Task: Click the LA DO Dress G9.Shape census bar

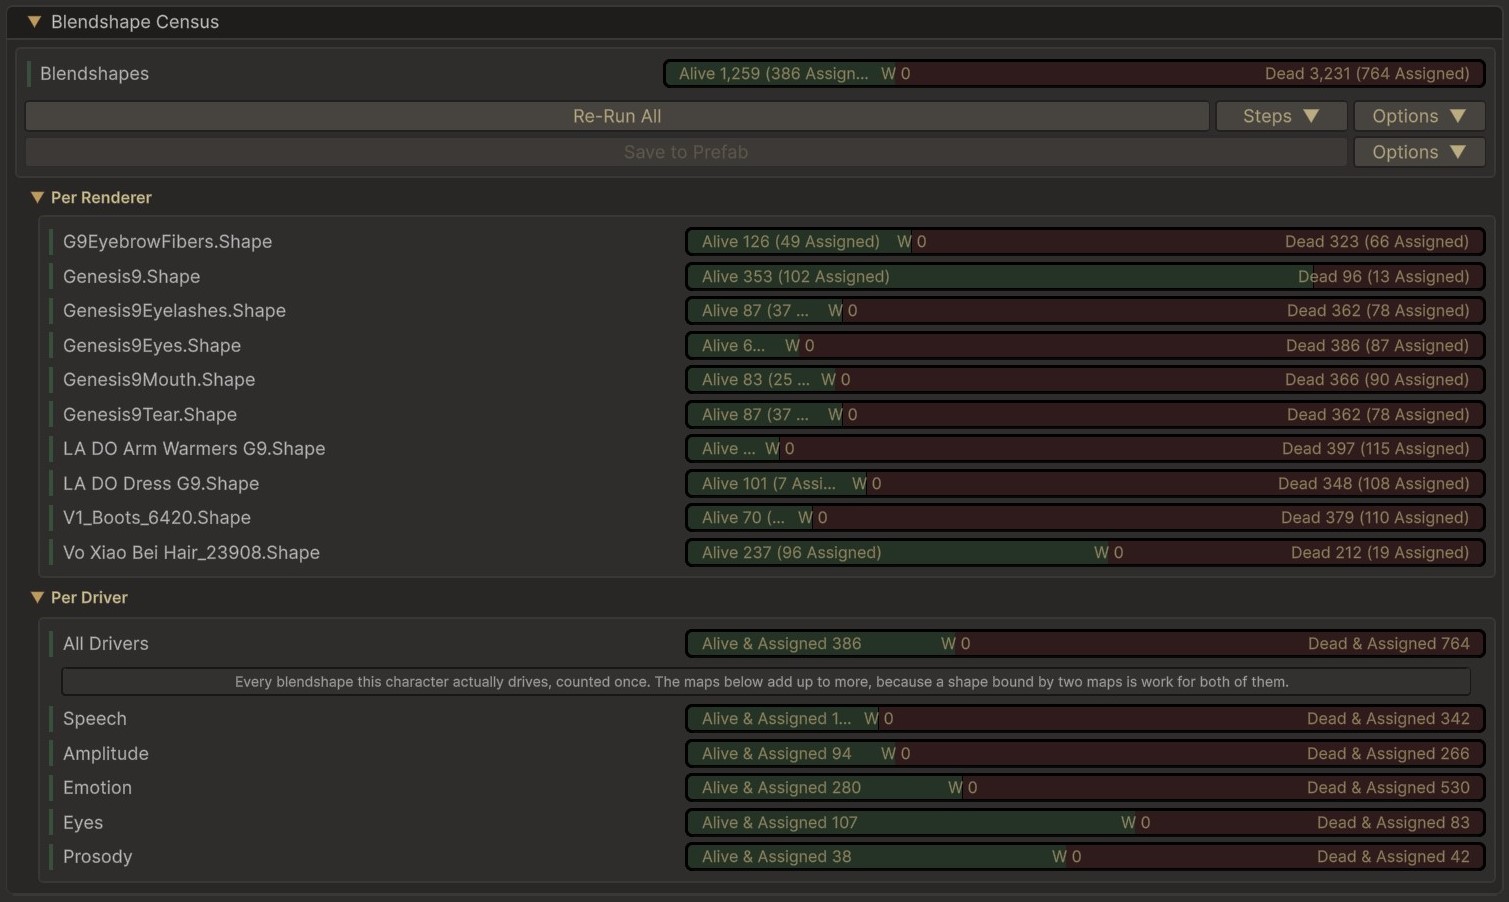Action: (x=1085, y=483)
